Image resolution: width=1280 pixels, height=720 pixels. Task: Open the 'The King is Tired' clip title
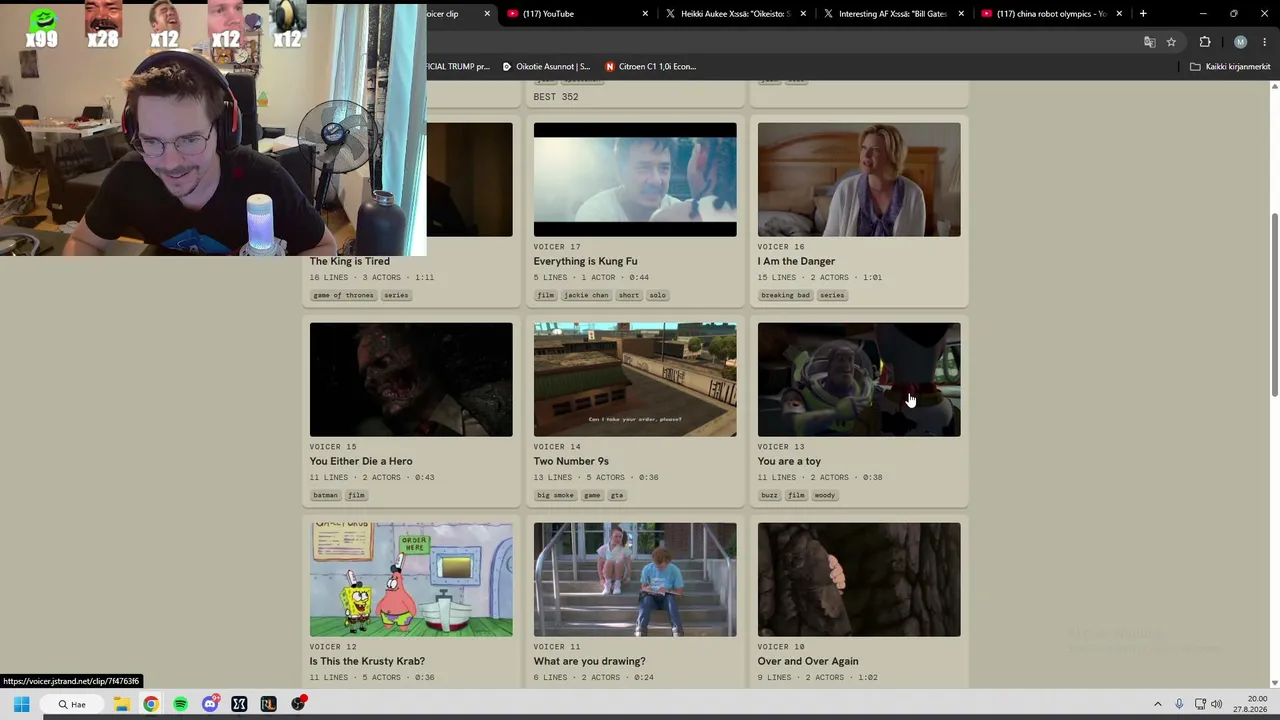click(x=349, y=261)
